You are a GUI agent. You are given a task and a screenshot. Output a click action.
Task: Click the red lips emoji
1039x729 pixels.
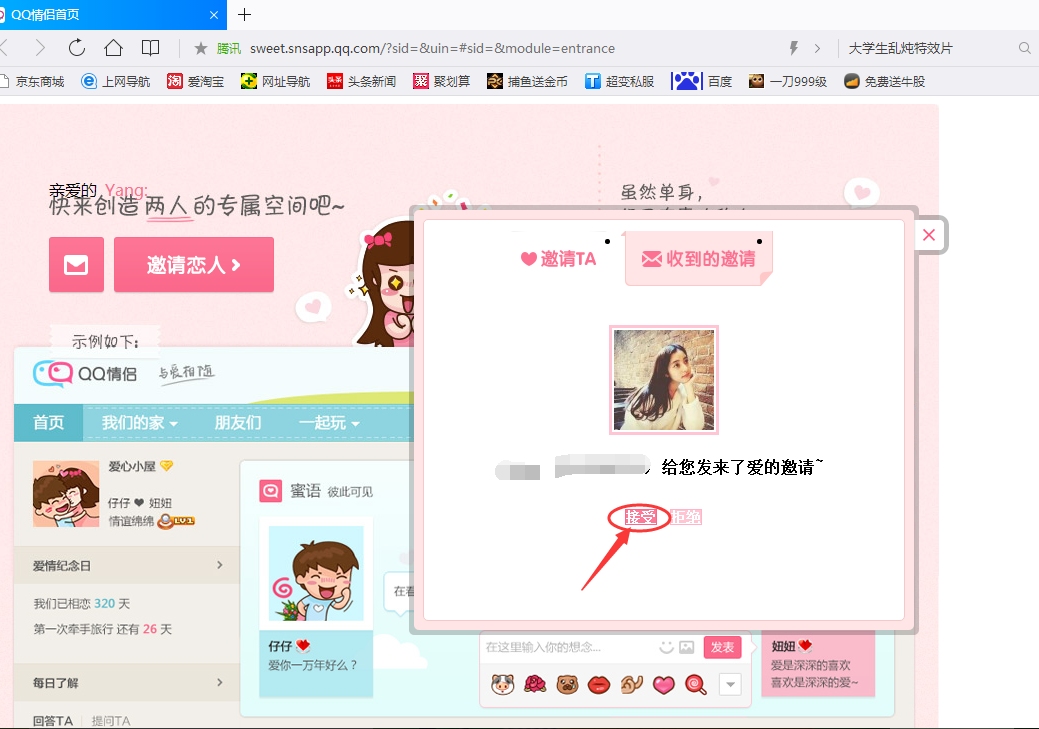pos(600,684)
